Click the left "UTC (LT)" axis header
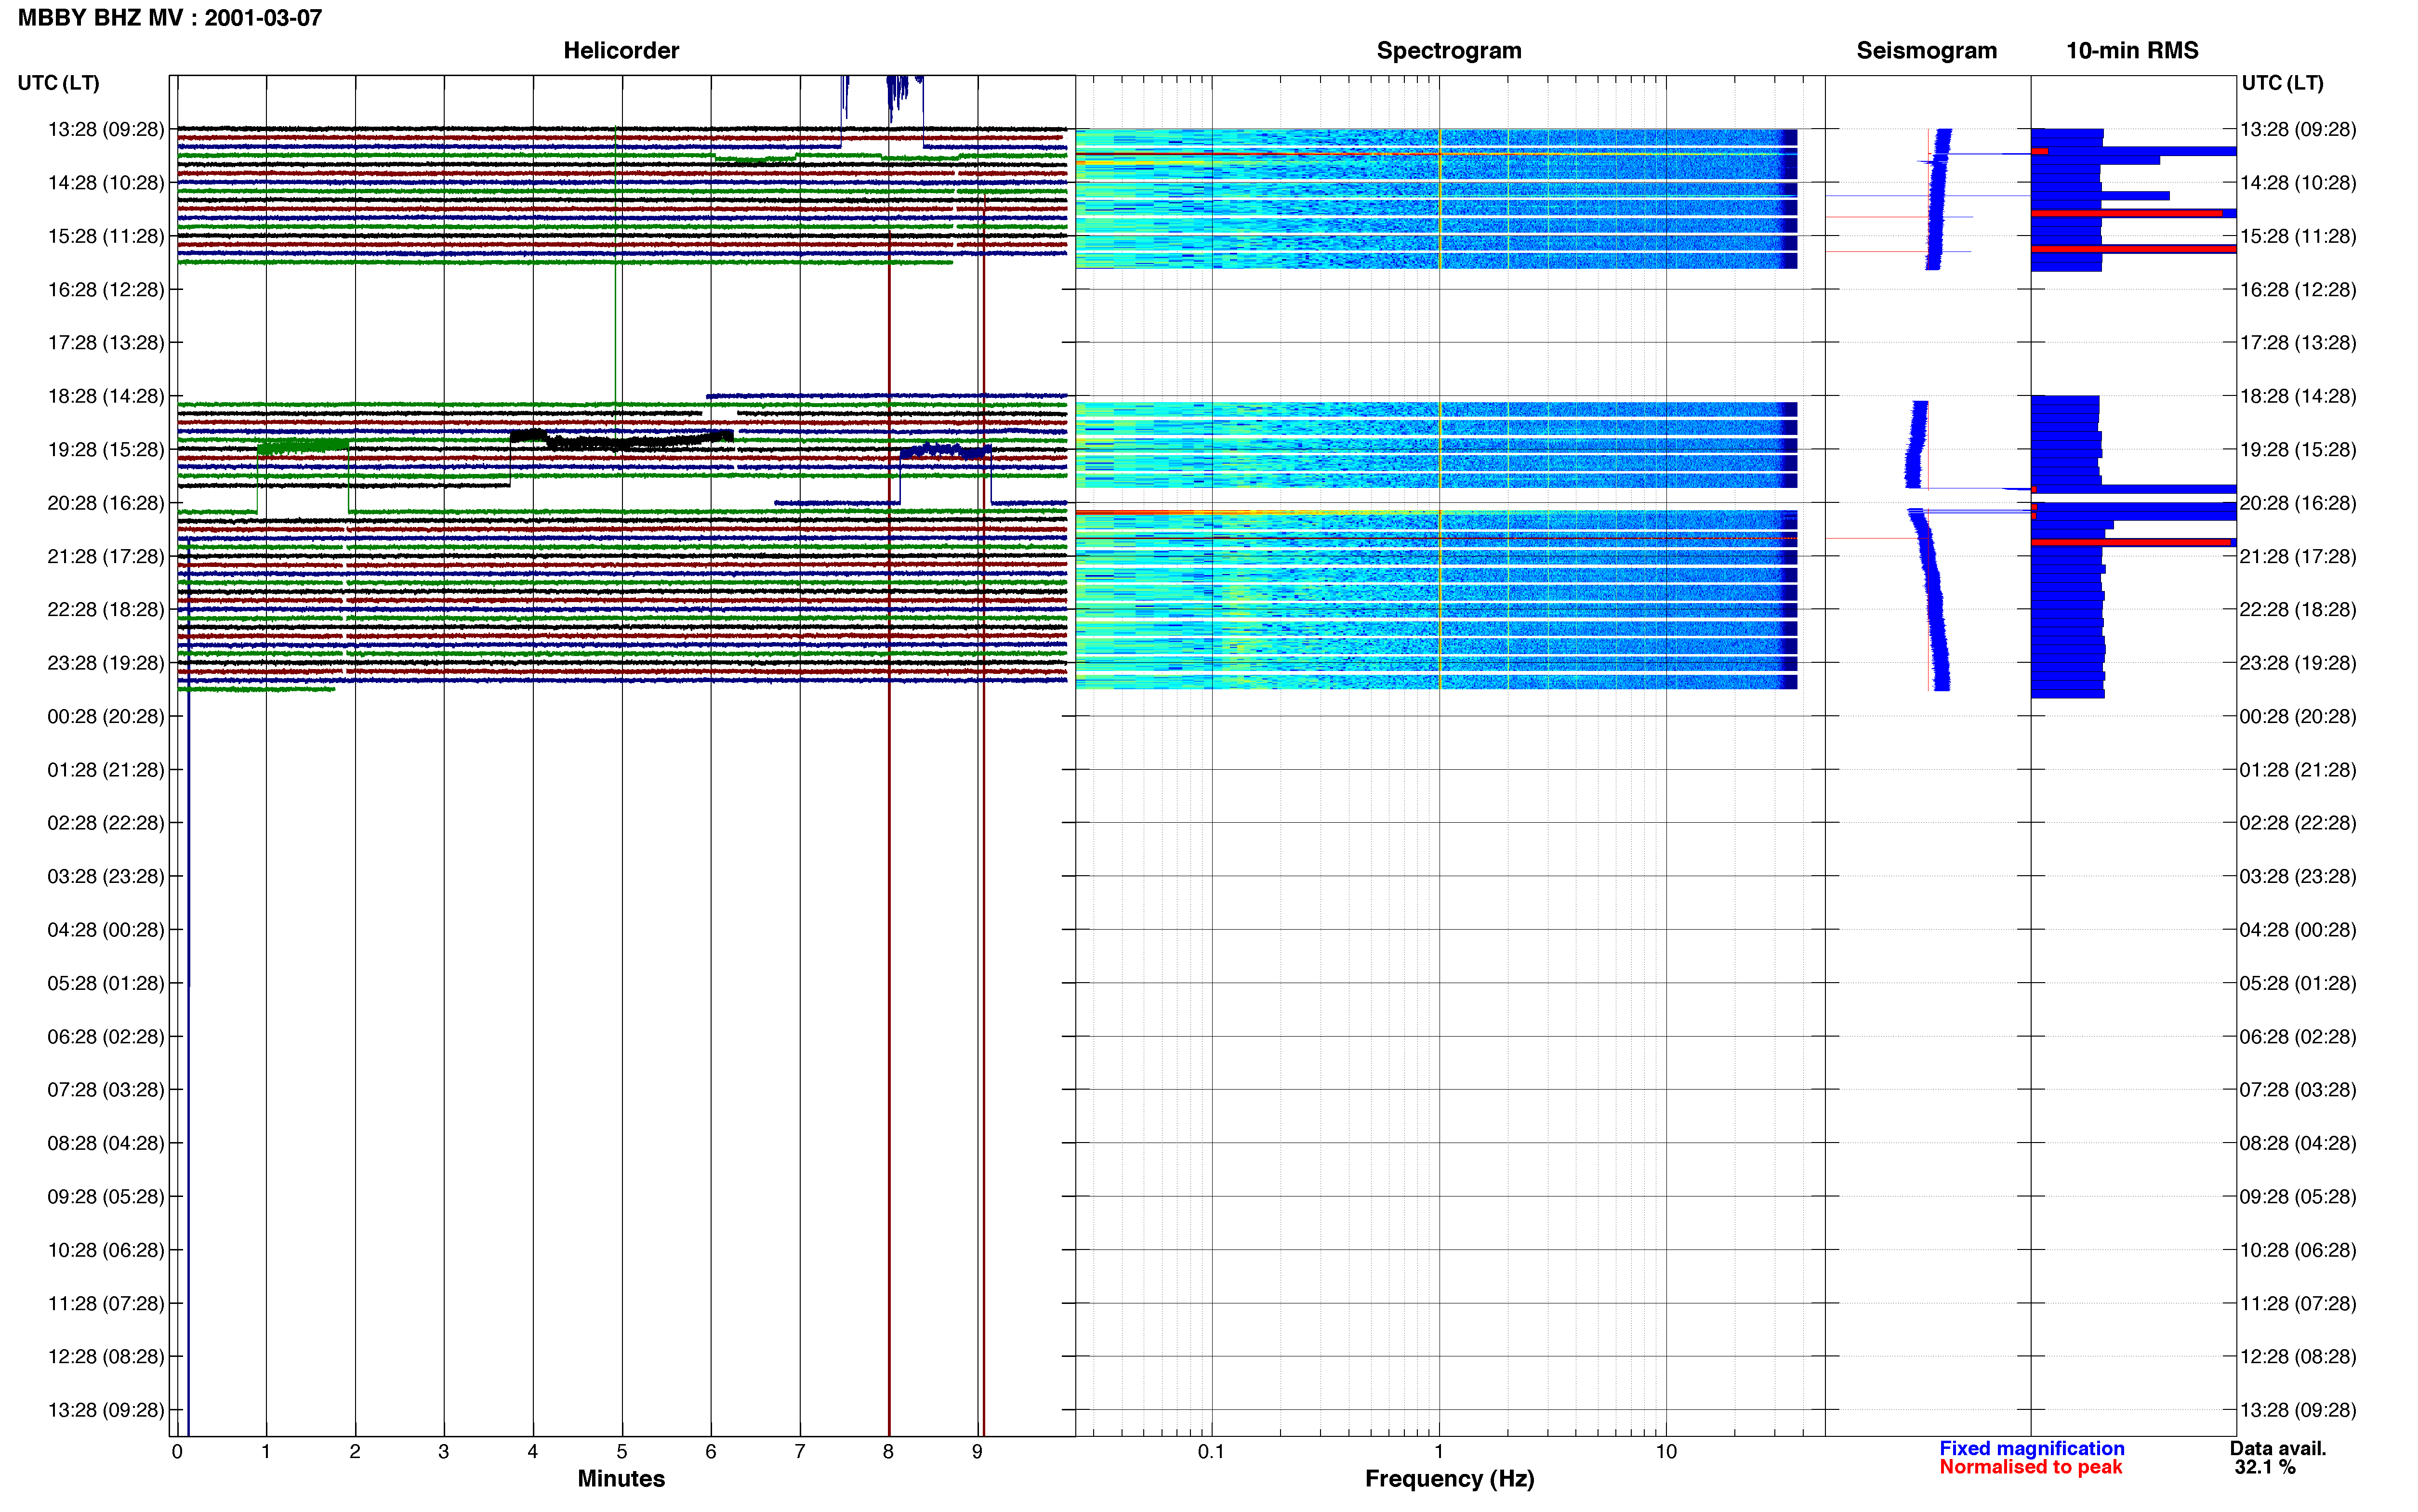Screen dimensions: 2418x1512 click(59, 83)
